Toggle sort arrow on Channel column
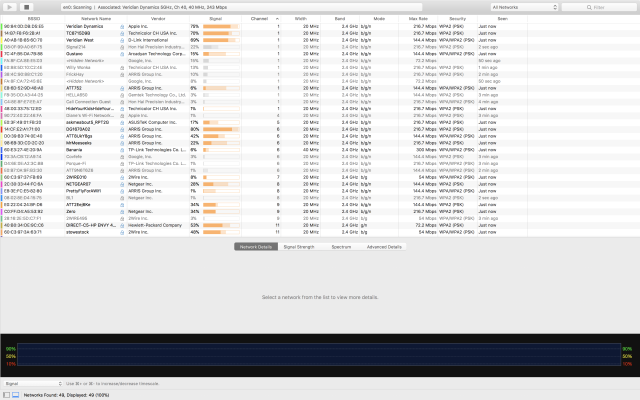 click(277, 19)
